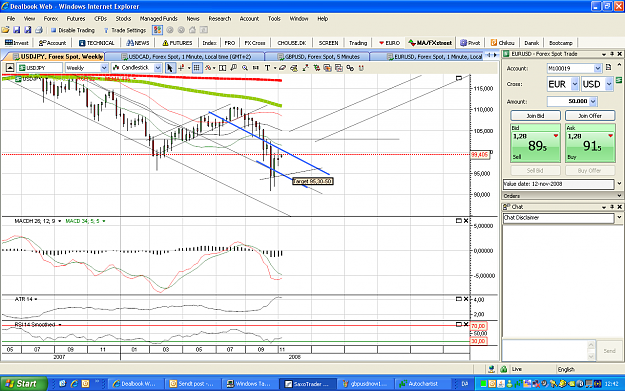Click the FUTURES workspace tab
The width and height of the screenshot is (625, 391).
tap(177, 43)
